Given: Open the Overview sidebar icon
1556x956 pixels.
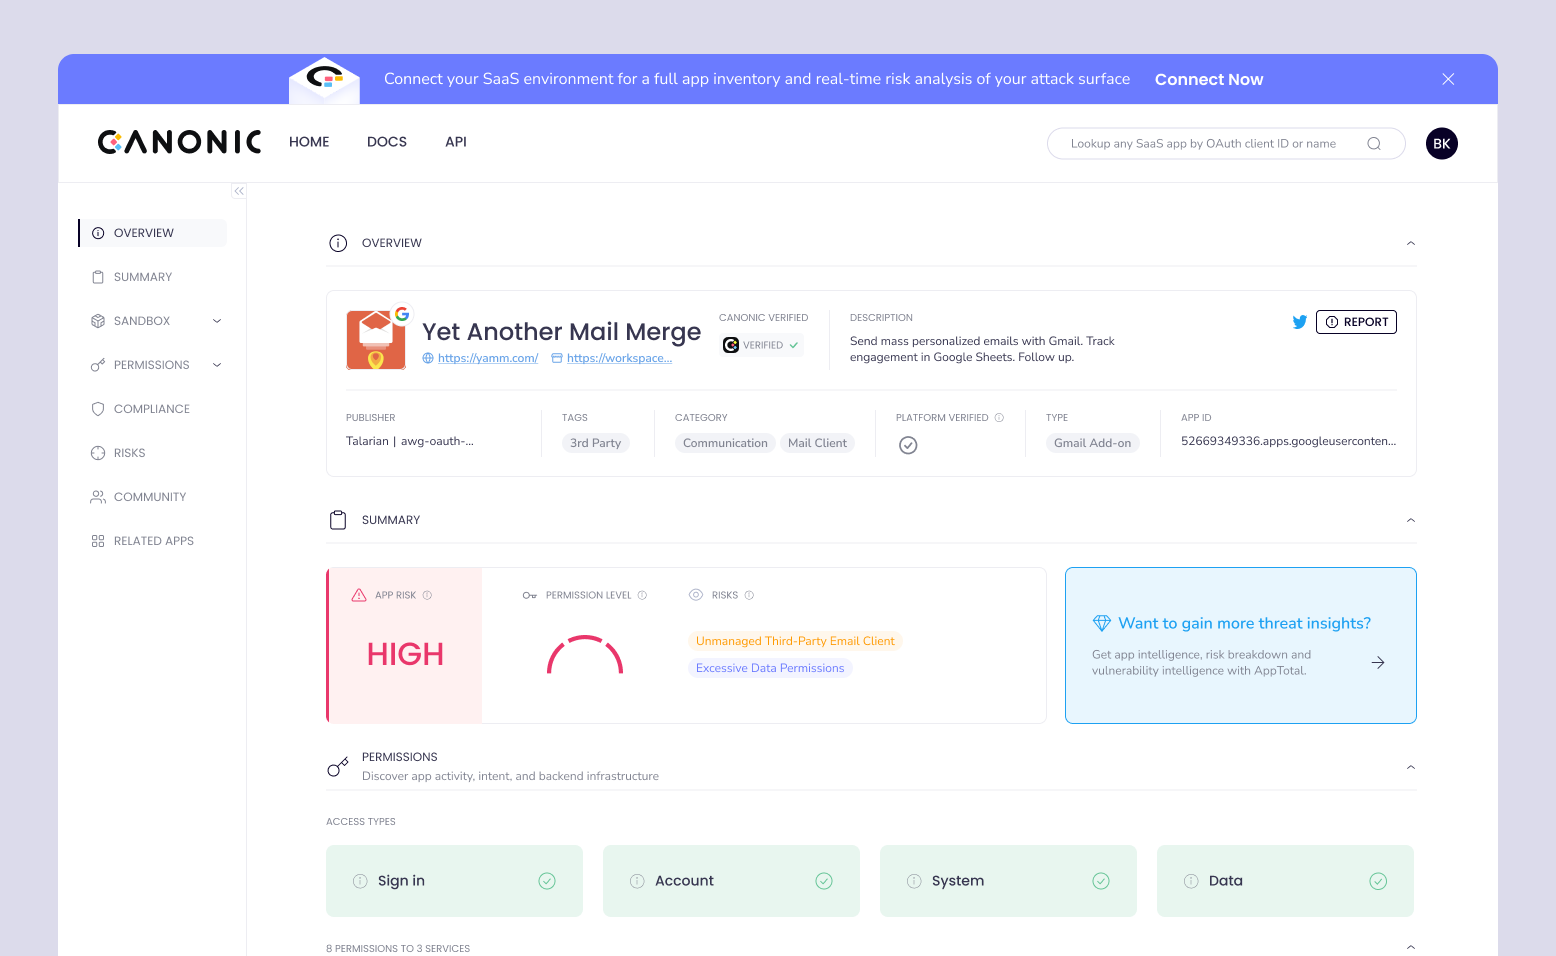Looking at the screenshot, I should pos(98,232).
